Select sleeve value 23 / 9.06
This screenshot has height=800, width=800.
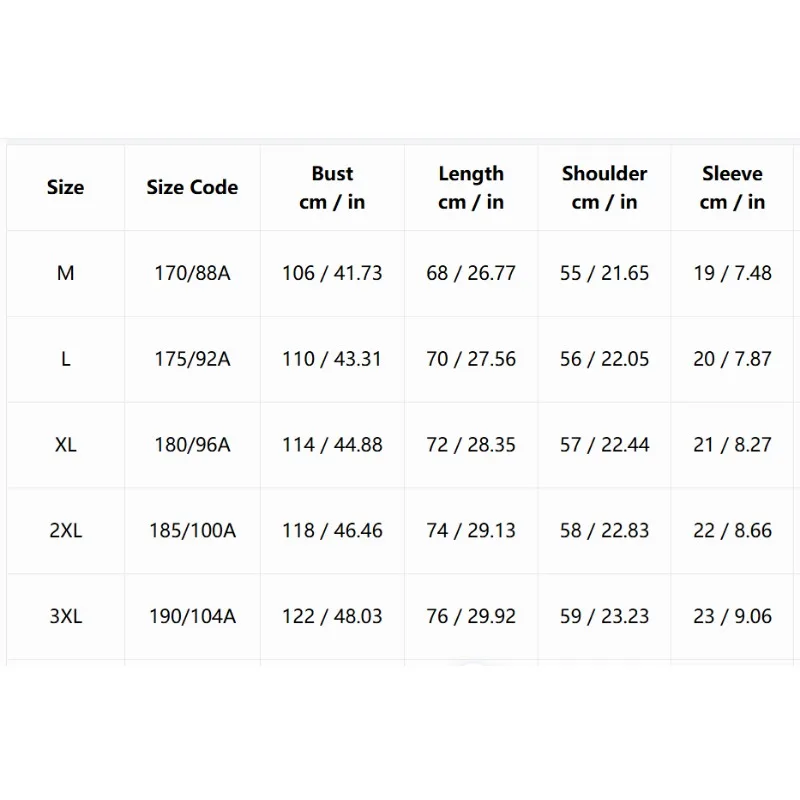pyautogui.click(x=732, y=616)
